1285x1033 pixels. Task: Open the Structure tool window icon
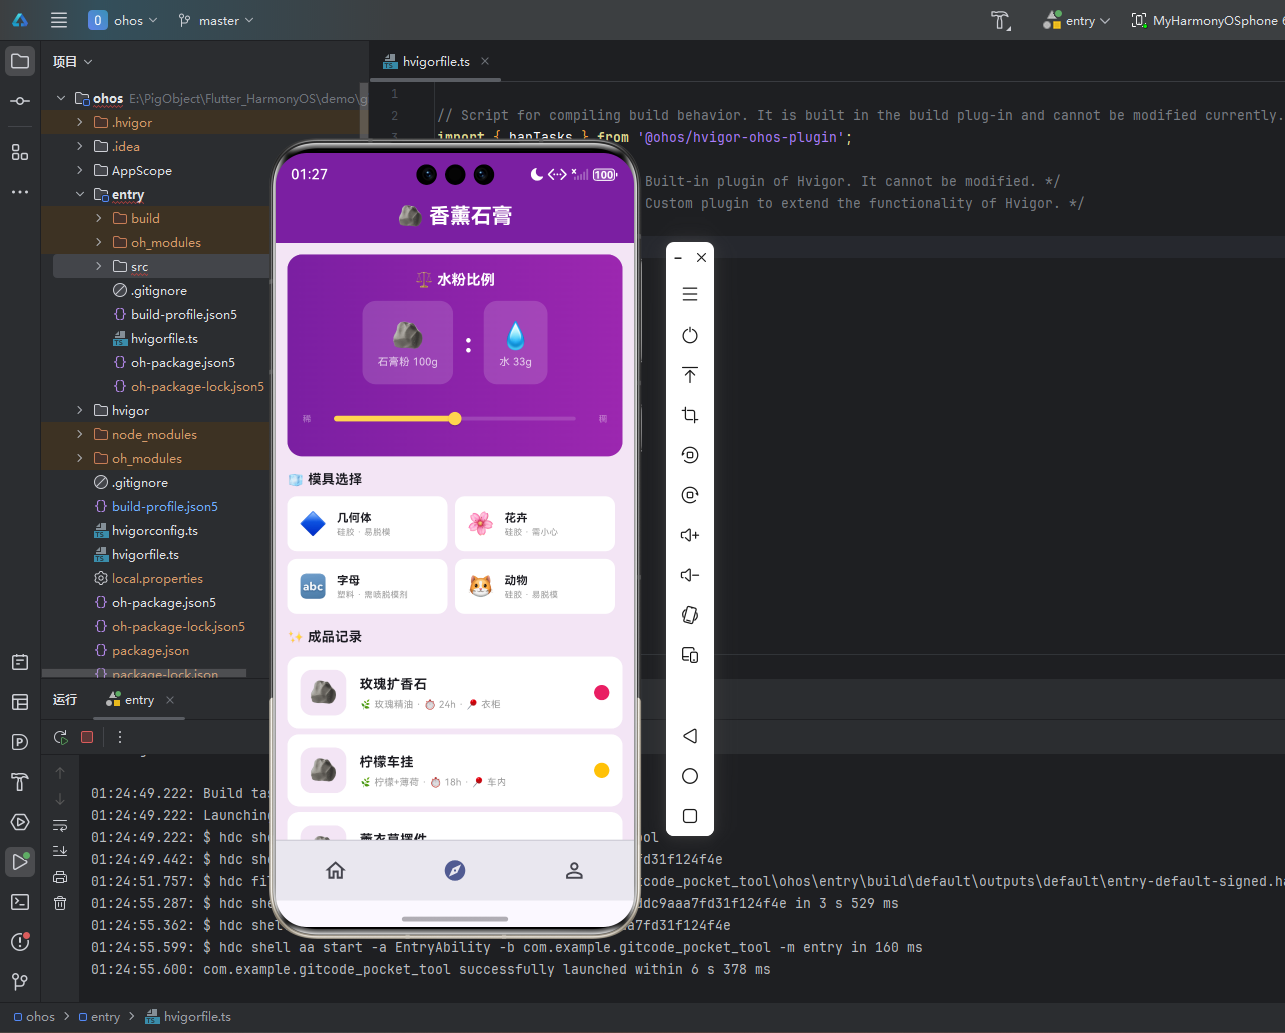pyautogui.click(x=20, y=152)
